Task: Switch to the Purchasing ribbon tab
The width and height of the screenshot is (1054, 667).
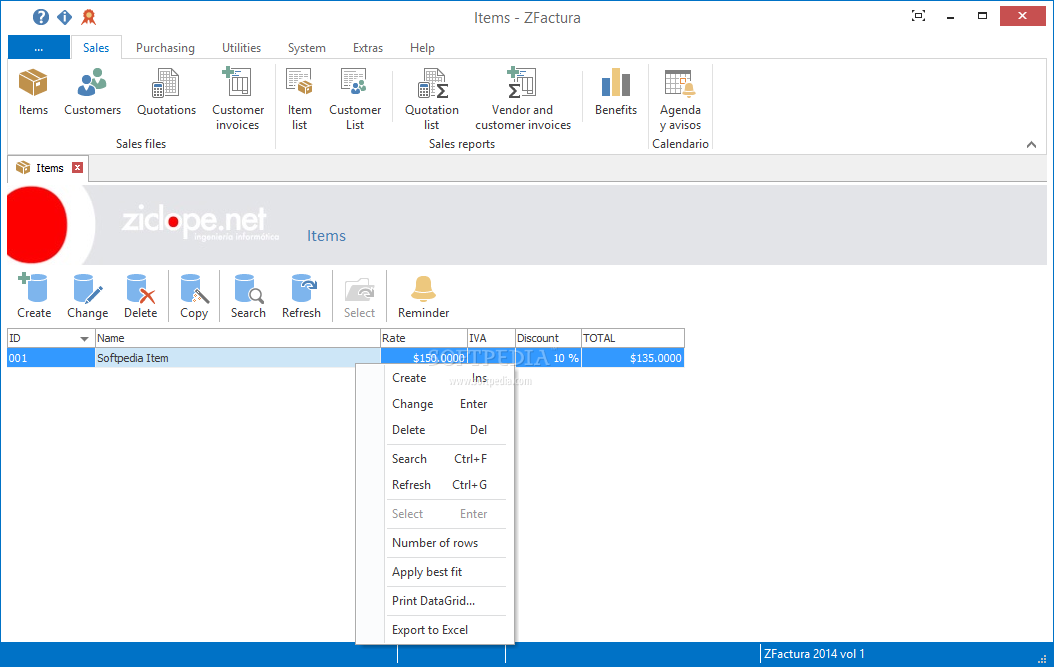Action: [x=165, y=48]
